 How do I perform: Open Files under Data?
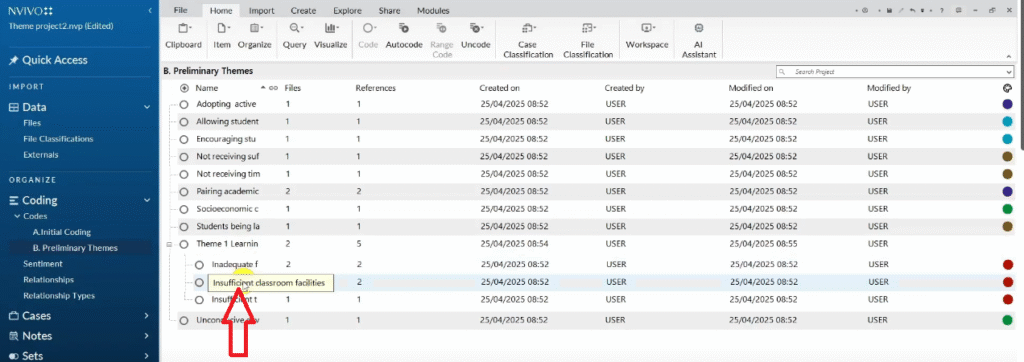32,123
